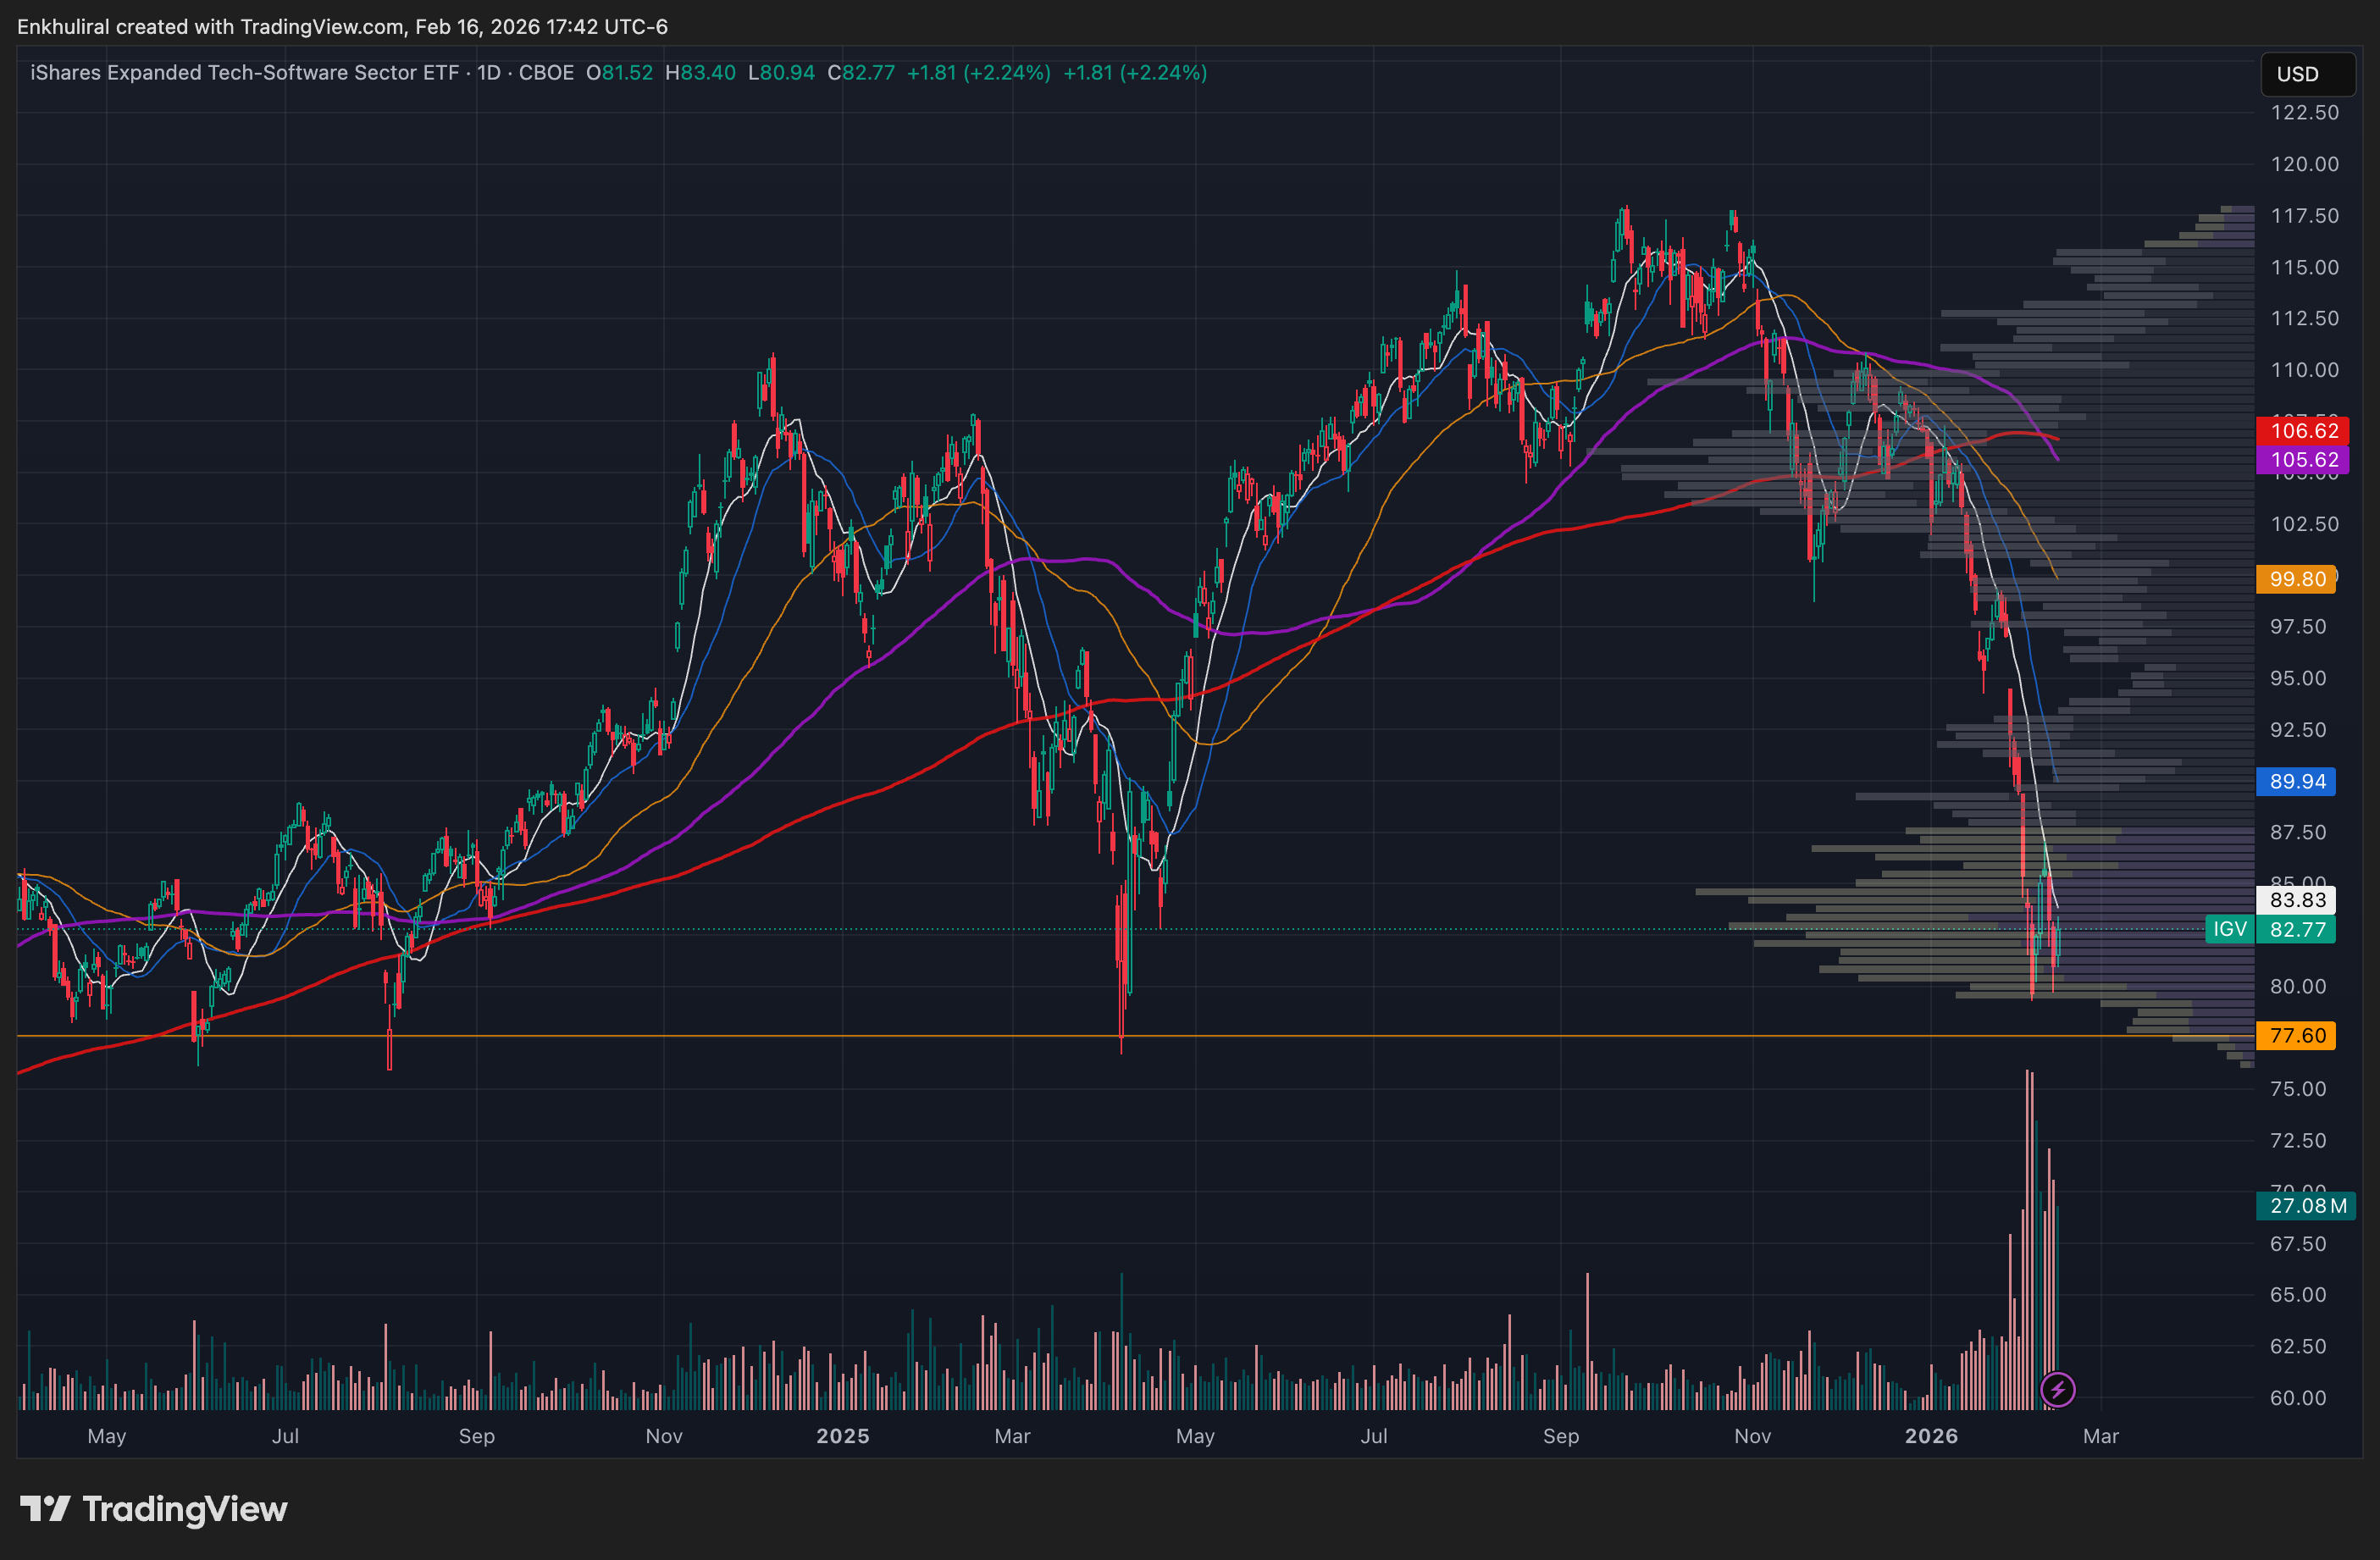Screen dimensions: 2380x1560
Task: Click the 1D interval in chart legend
Action: 488,73
